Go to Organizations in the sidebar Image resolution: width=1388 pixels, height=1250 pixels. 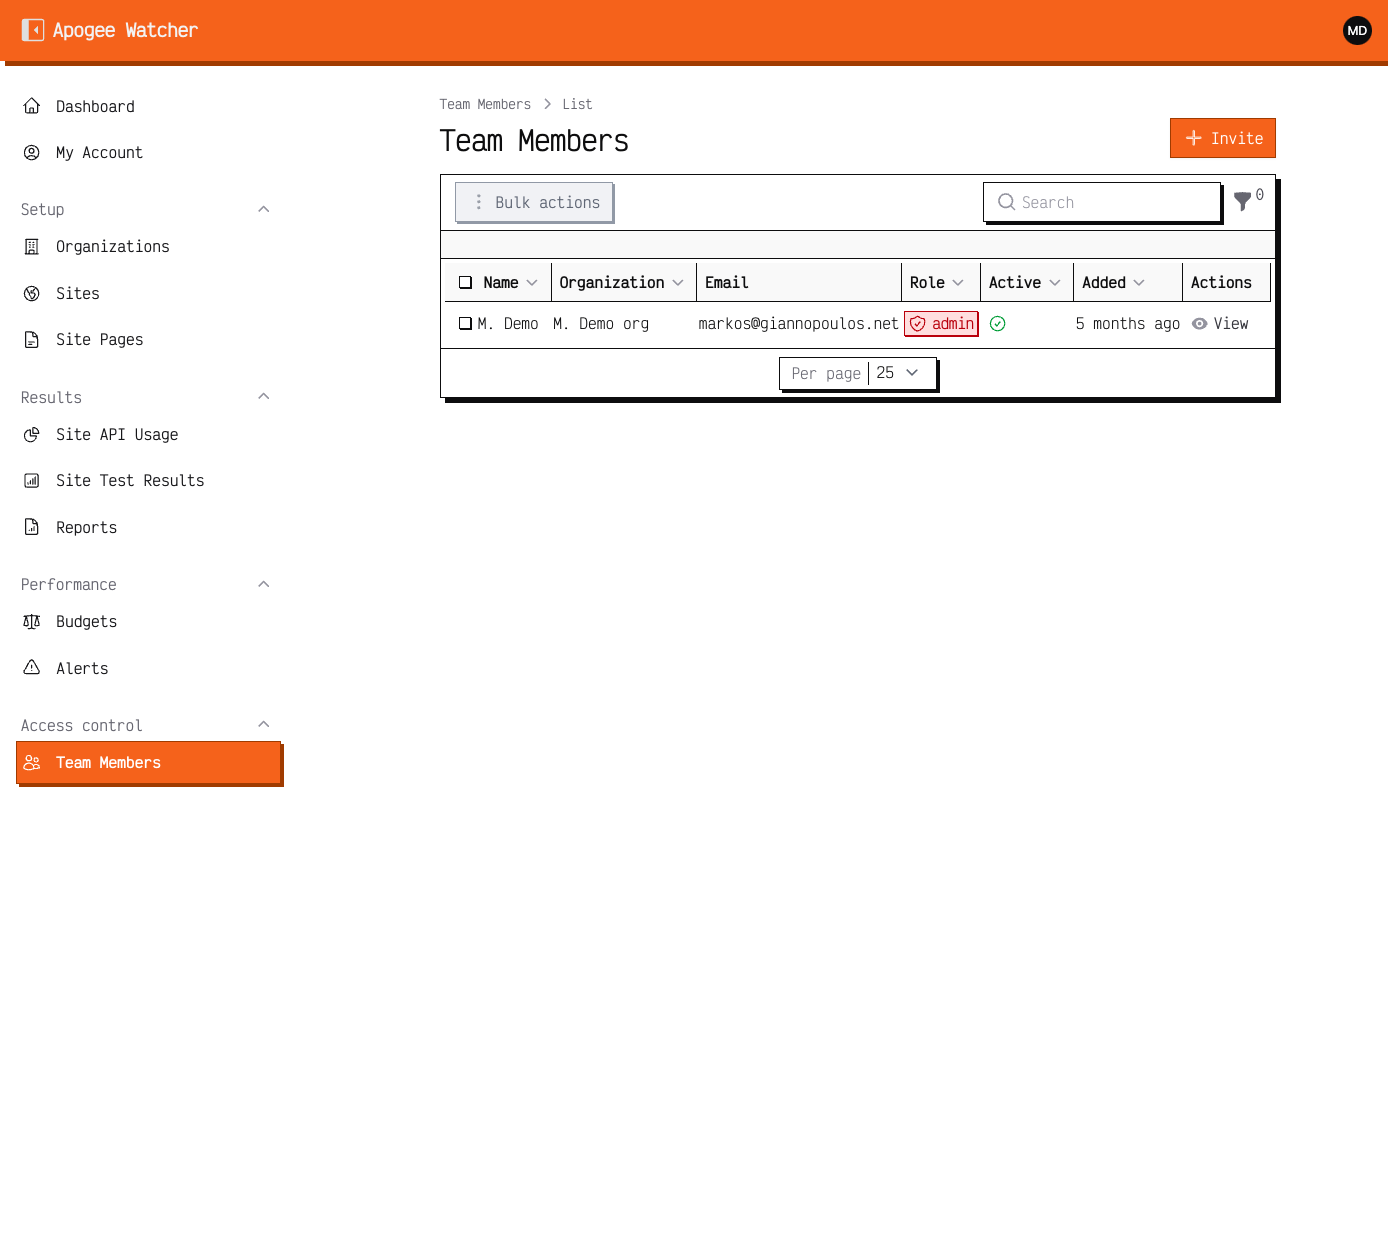(x=148, y=247)
